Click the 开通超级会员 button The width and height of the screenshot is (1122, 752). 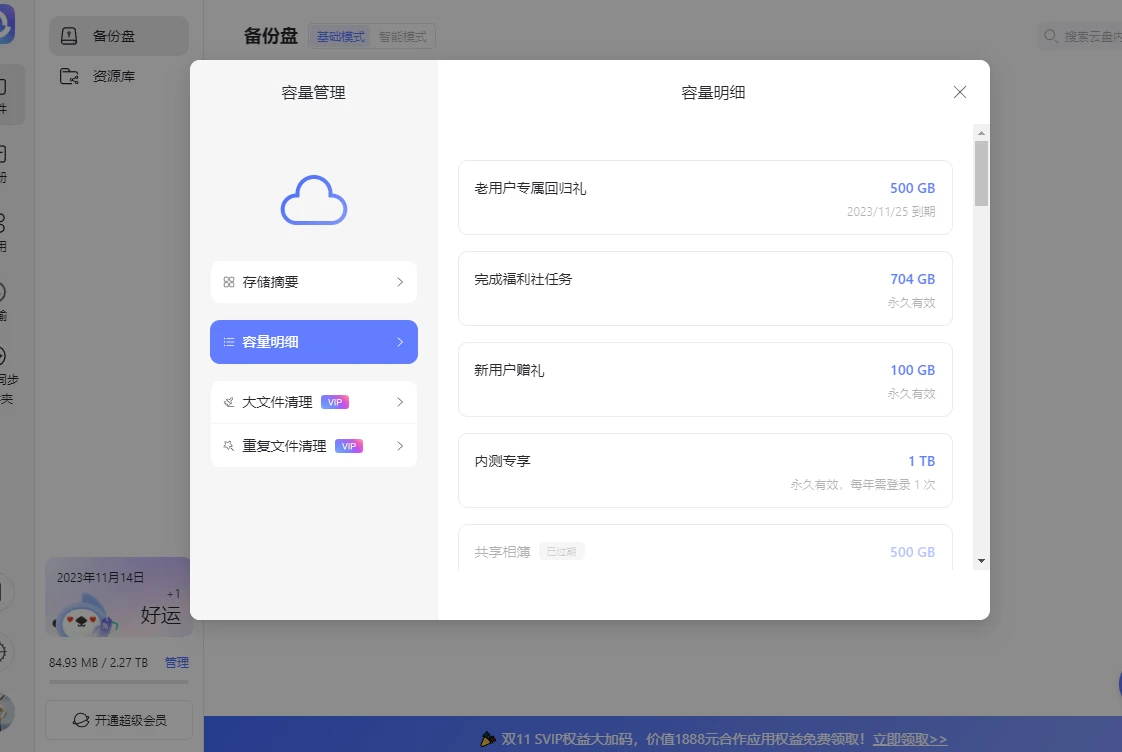[x=119, y=720]
